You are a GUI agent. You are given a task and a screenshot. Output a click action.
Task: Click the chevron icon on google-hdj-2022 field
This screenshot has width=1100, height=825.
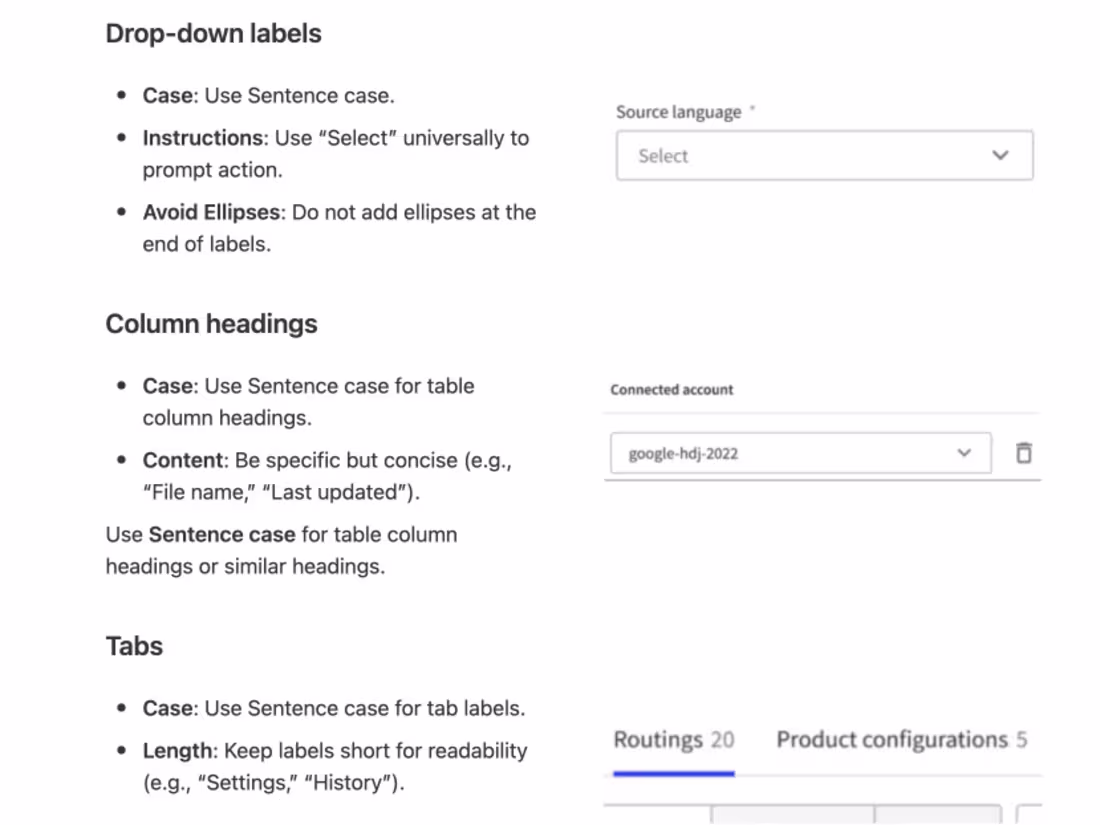point(964,452)
